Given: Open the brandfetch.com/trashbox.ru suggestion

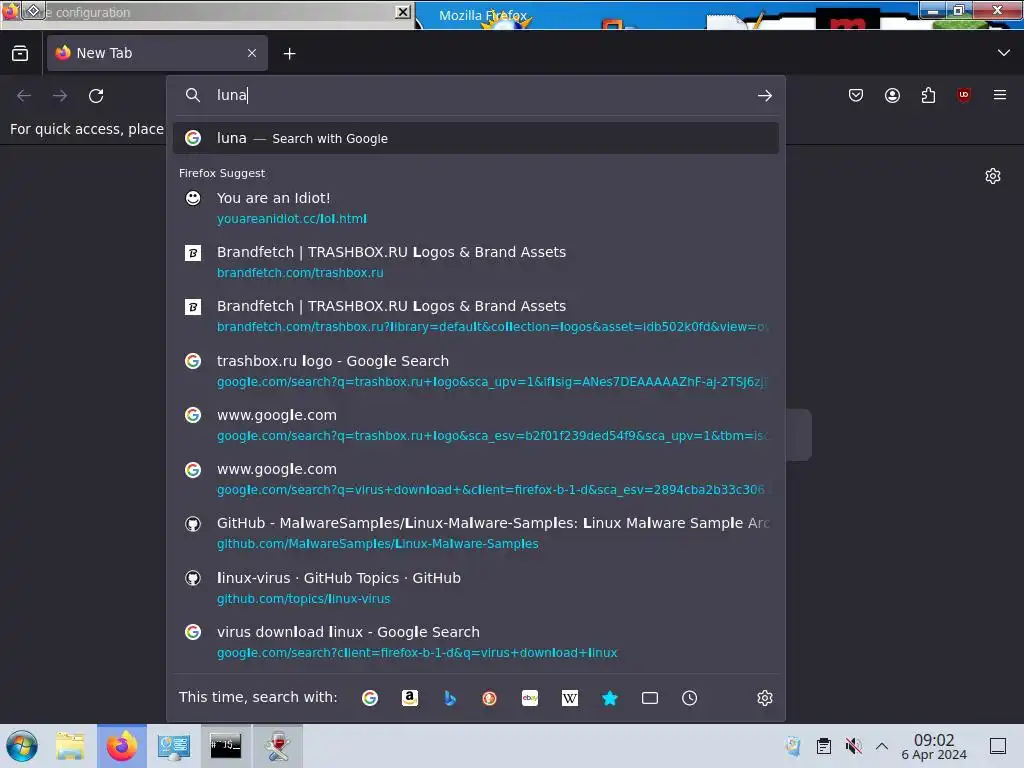Looking at the screenshot, I should click(x=475, y=262).
